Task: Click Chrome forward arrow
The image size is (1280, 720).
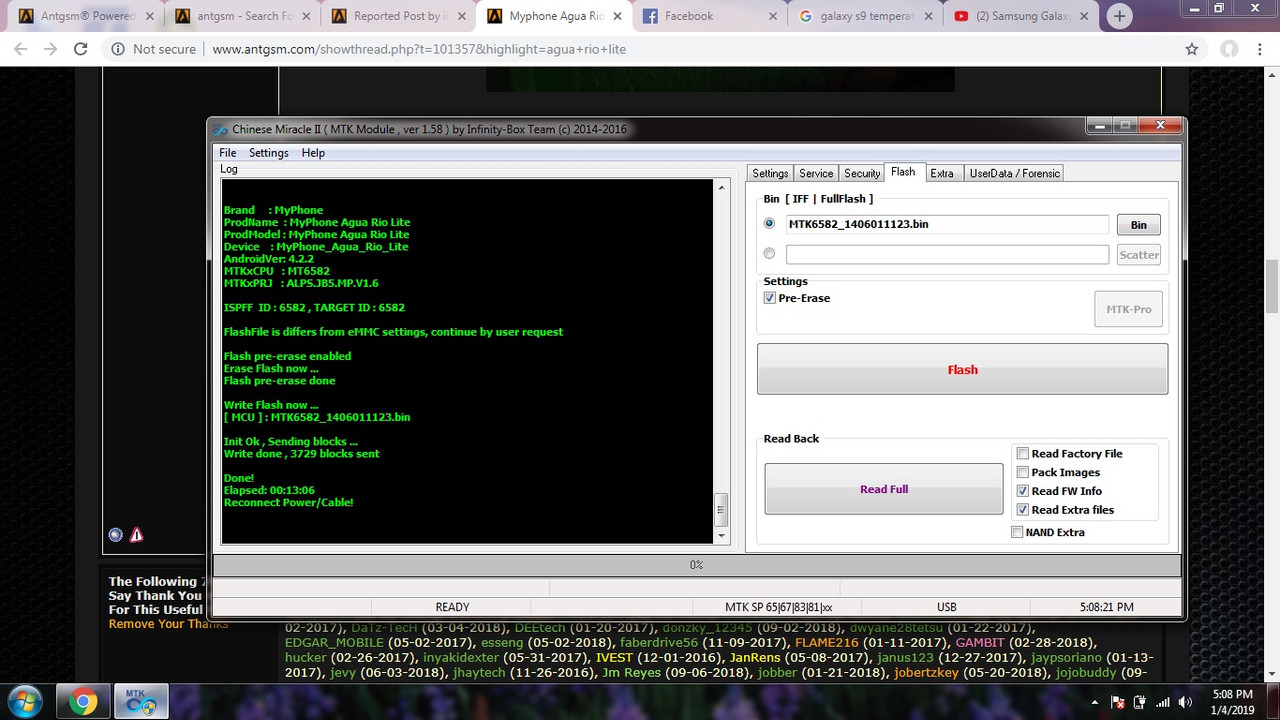Action: coord(50,49)
